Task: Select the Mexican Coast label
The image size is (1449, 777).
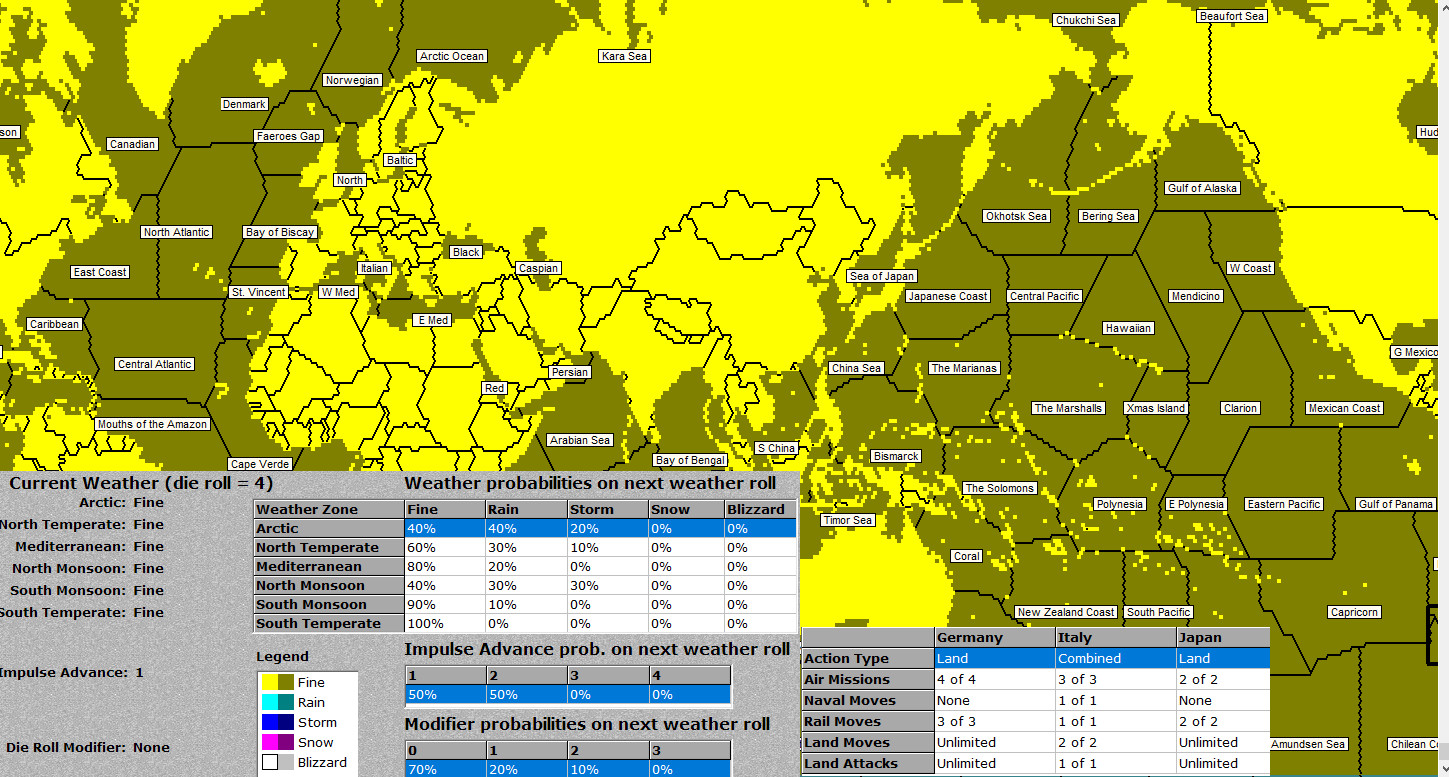Action: coord(1345,408)
